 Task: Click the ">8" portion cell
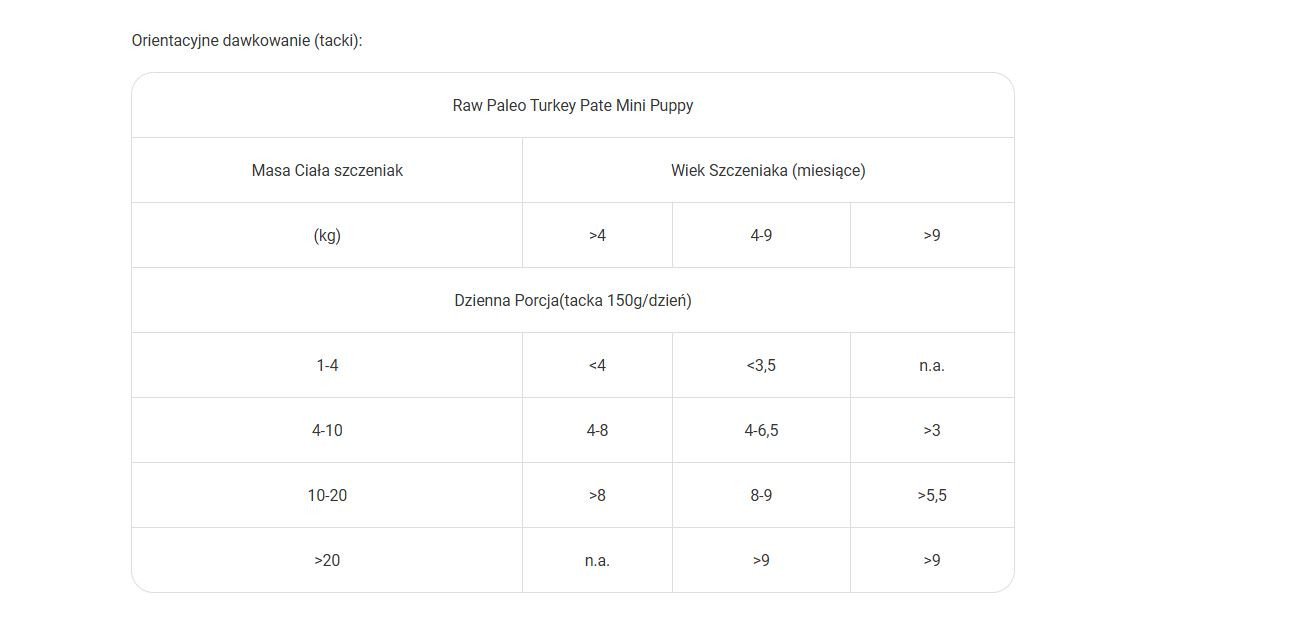[597, 495]
